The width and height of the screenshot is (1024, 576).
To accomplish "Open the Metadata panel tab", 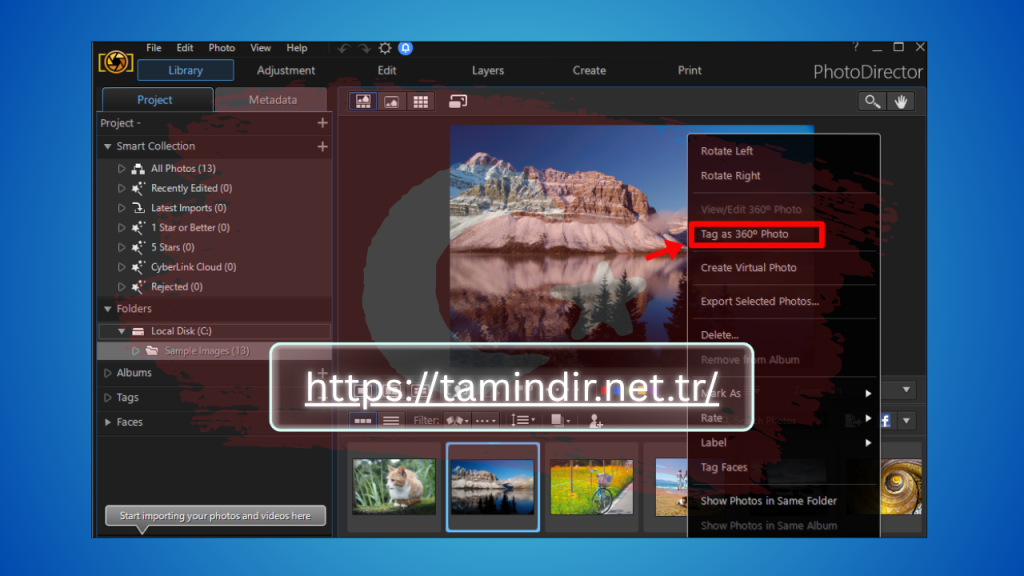I will pos(272,100).
